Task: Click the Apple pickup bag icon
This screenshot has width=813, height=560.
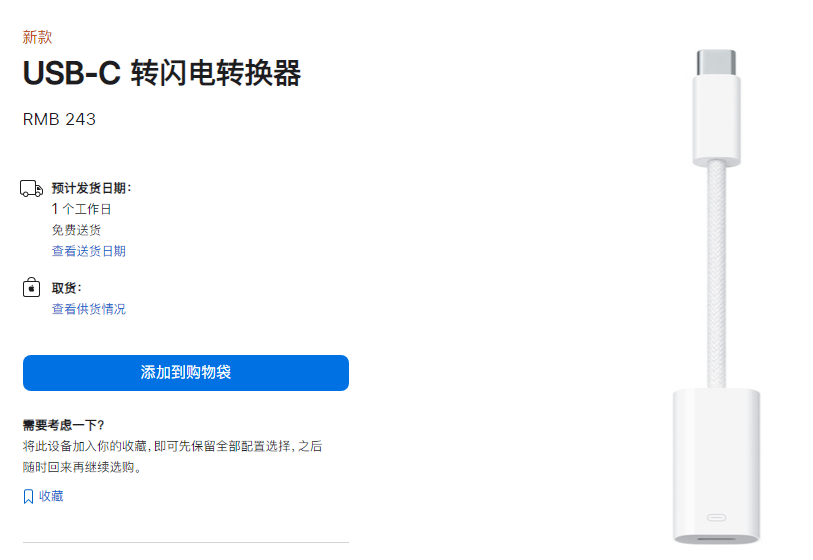Action: (x=31, y=288)
